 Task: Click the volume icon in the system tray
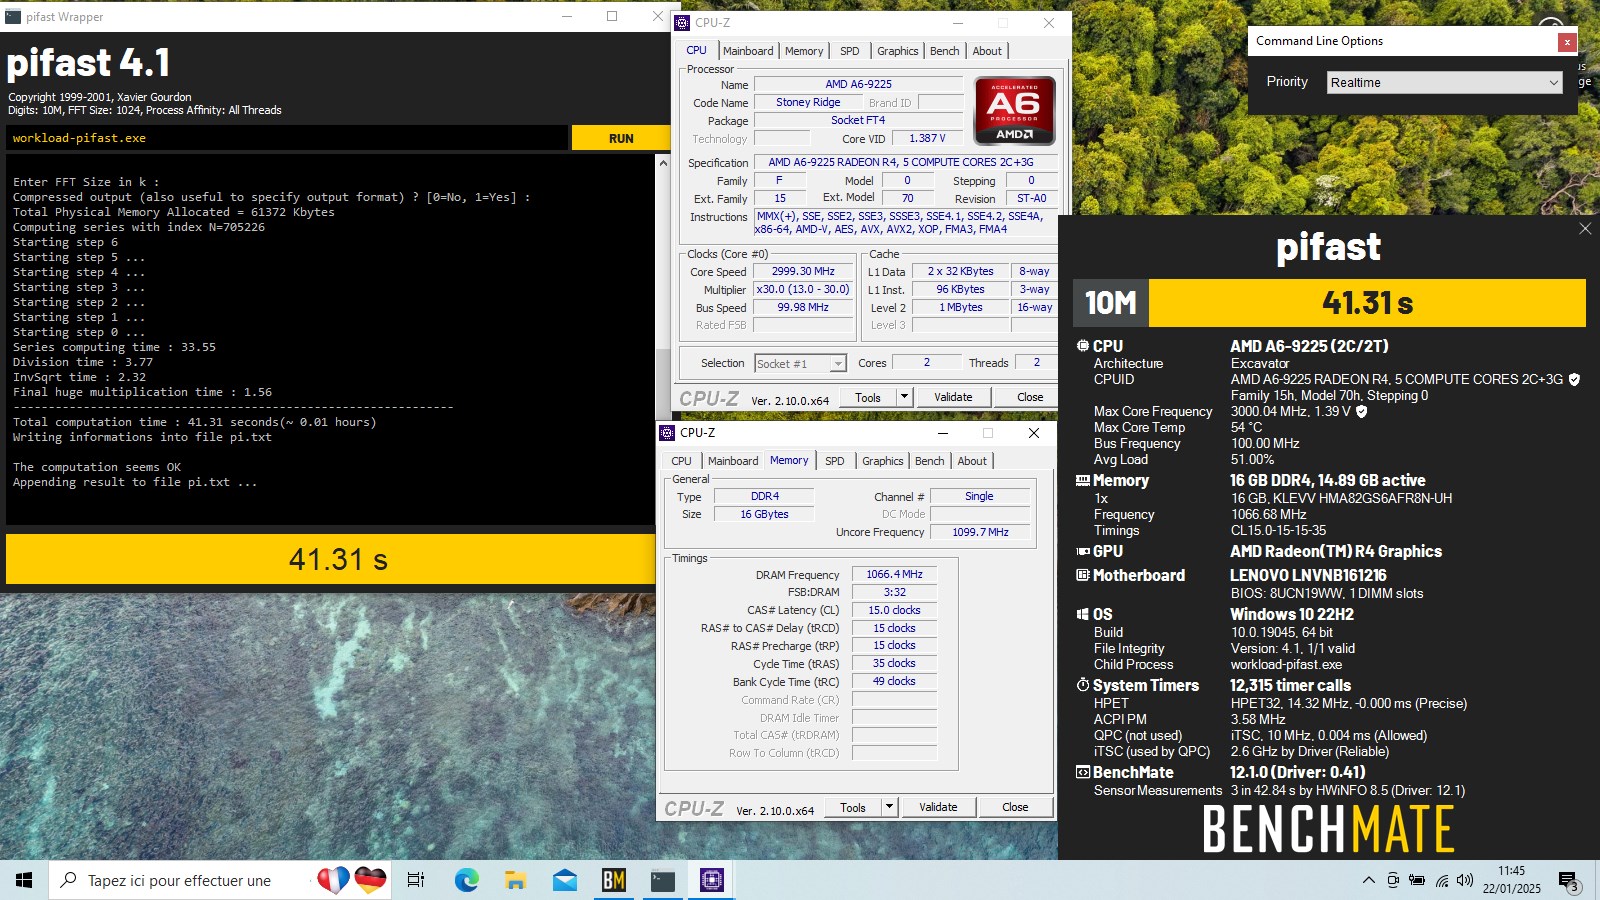click(1465, 880)
